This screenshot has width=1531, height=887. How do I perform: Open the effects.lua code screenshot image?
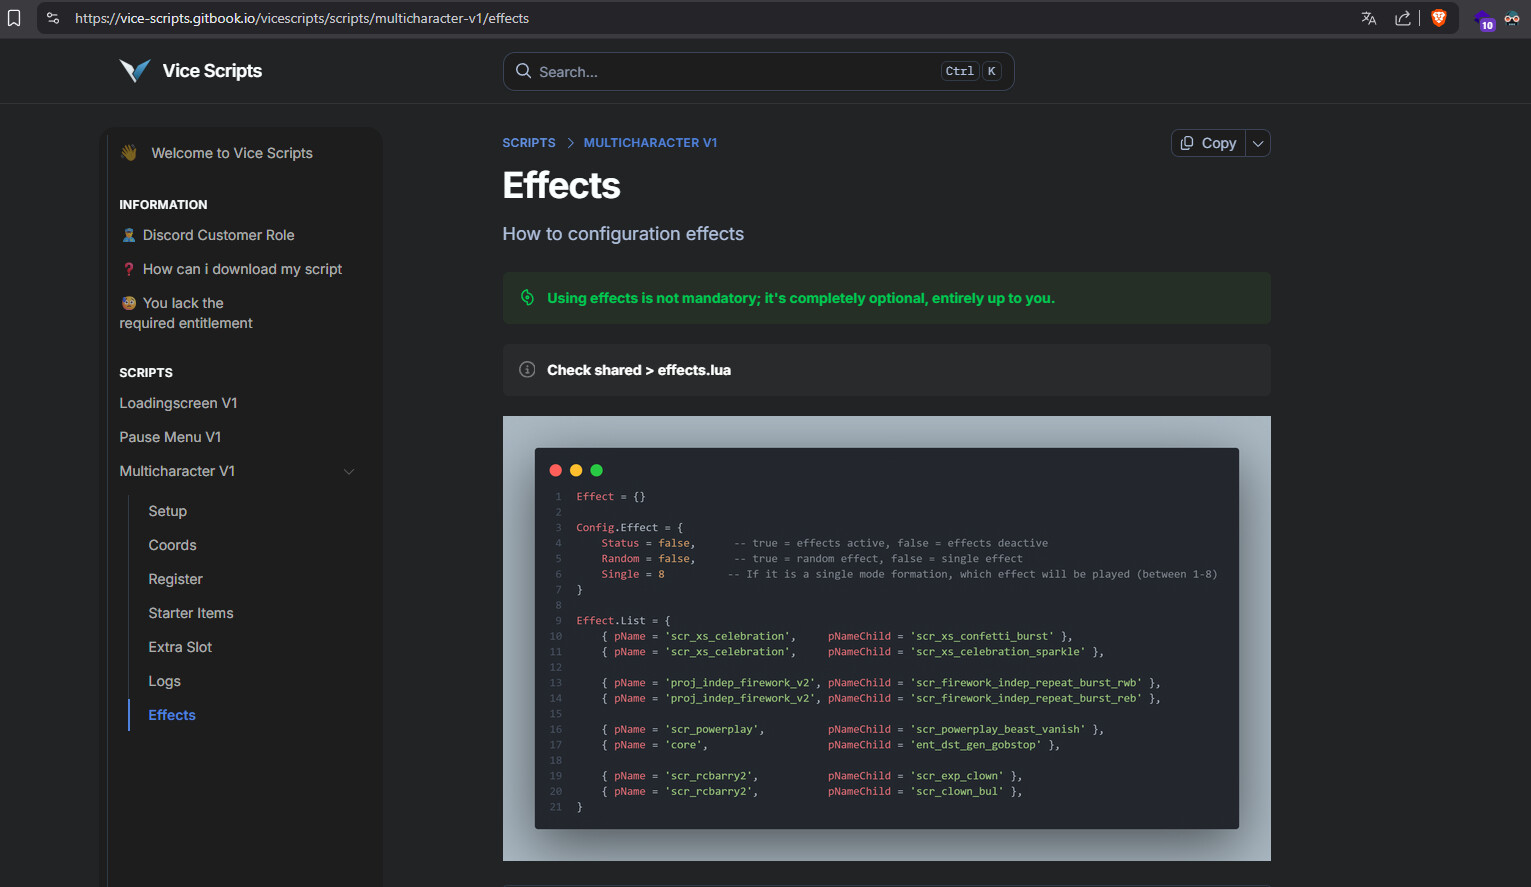[886, 638]
